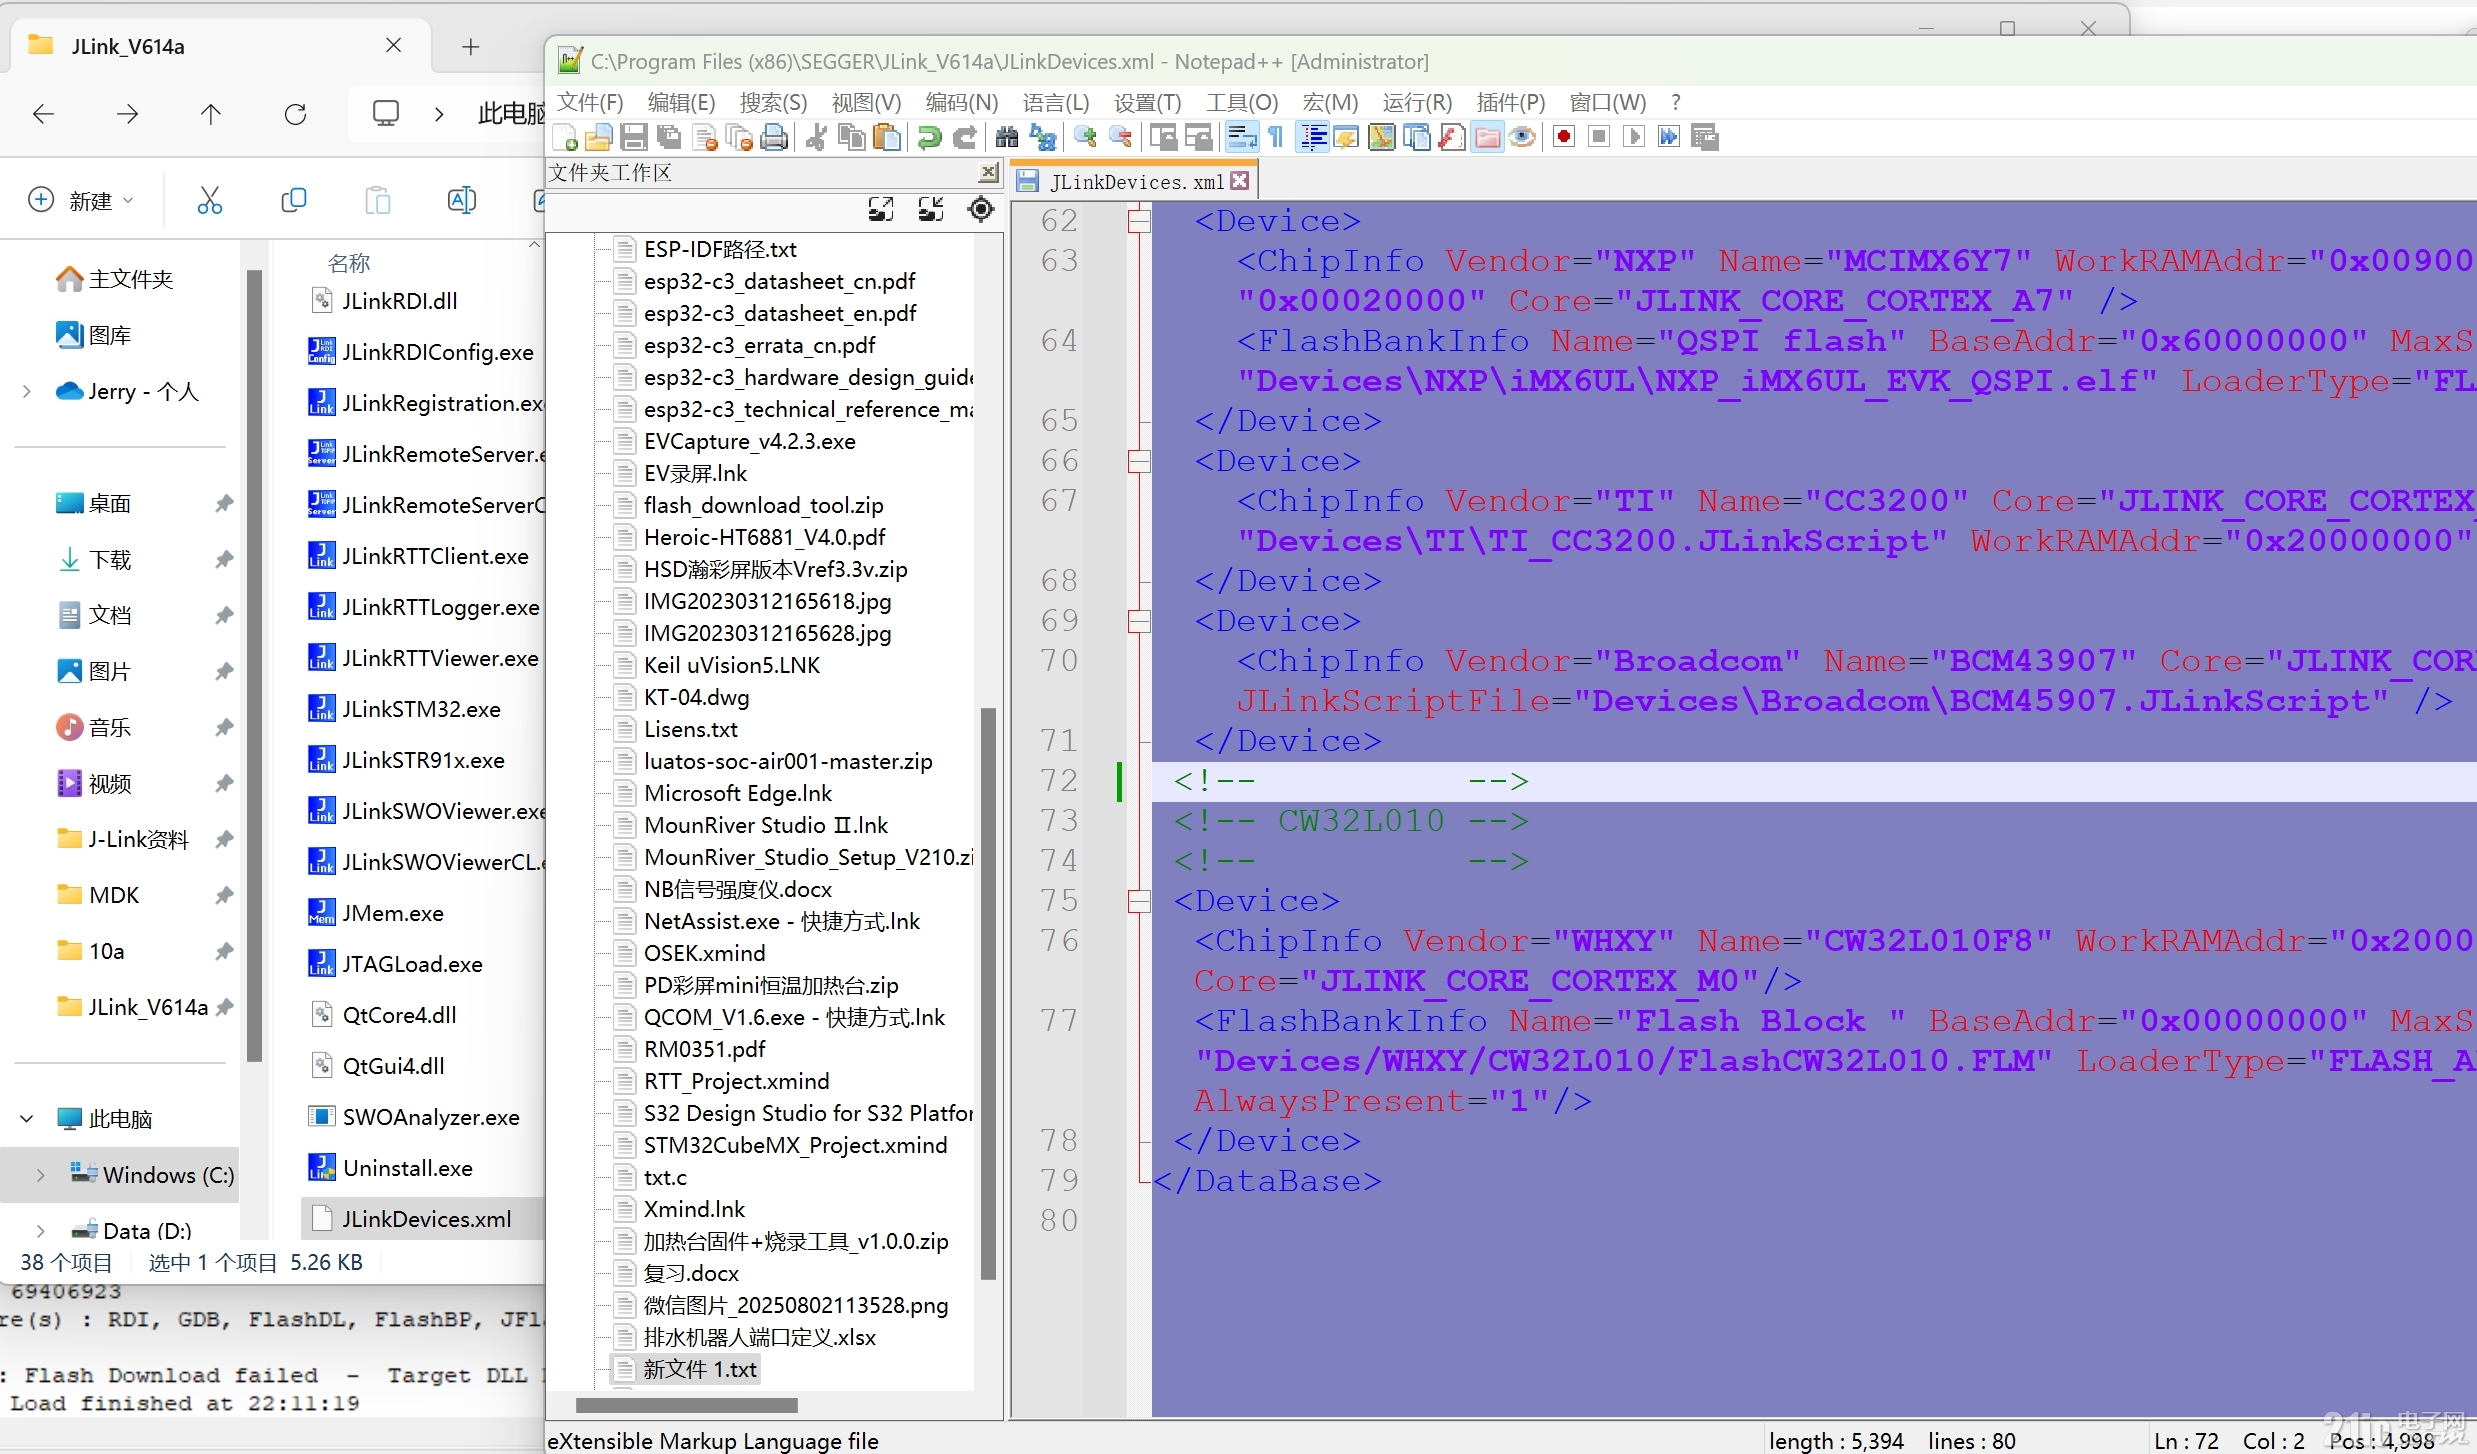Toggle word wrap in Notepad++ toolbar
This screenshot has height=1454, width=2477.
pos(1241,137)
